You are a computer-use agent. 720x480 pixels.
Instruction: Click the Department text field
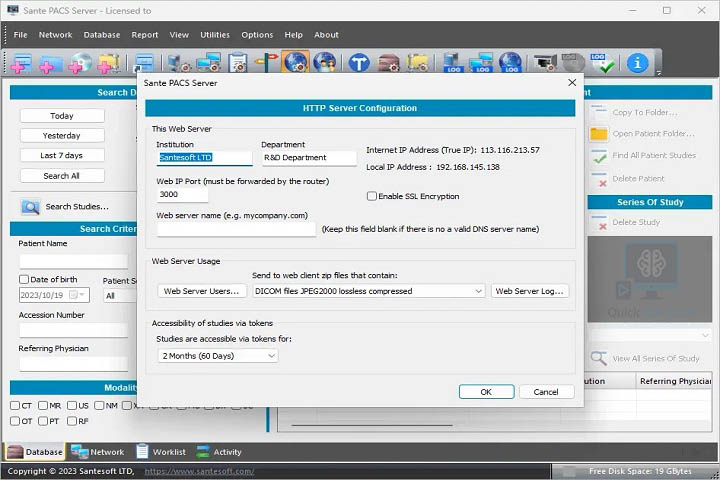pos(309,158)
